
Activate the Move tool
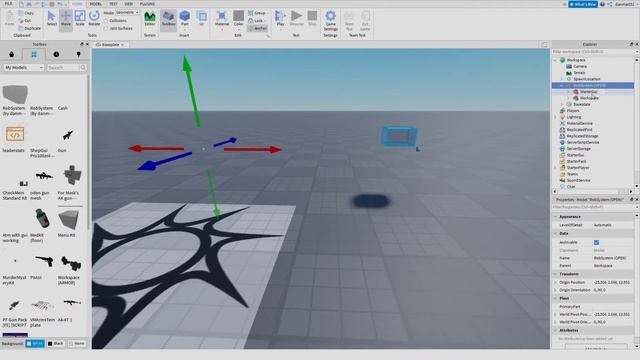[66, 18]
